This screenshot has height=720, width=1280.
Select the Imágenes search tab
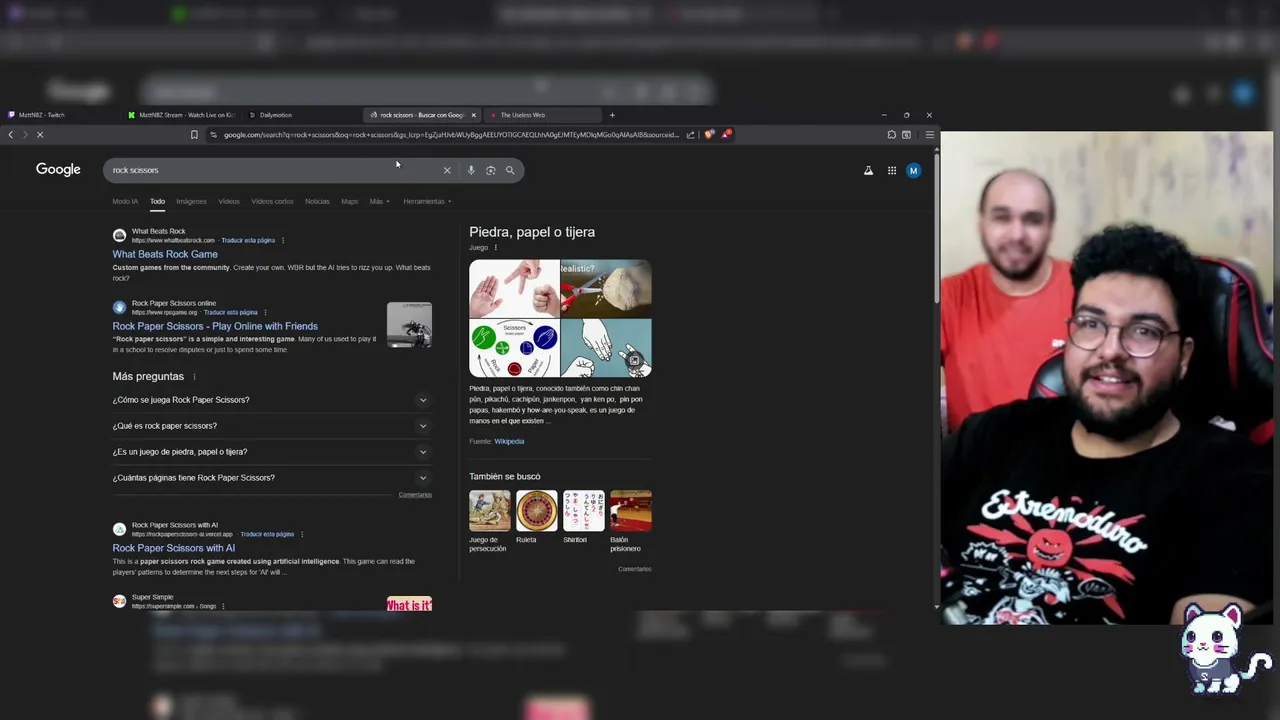coord(191,202)
